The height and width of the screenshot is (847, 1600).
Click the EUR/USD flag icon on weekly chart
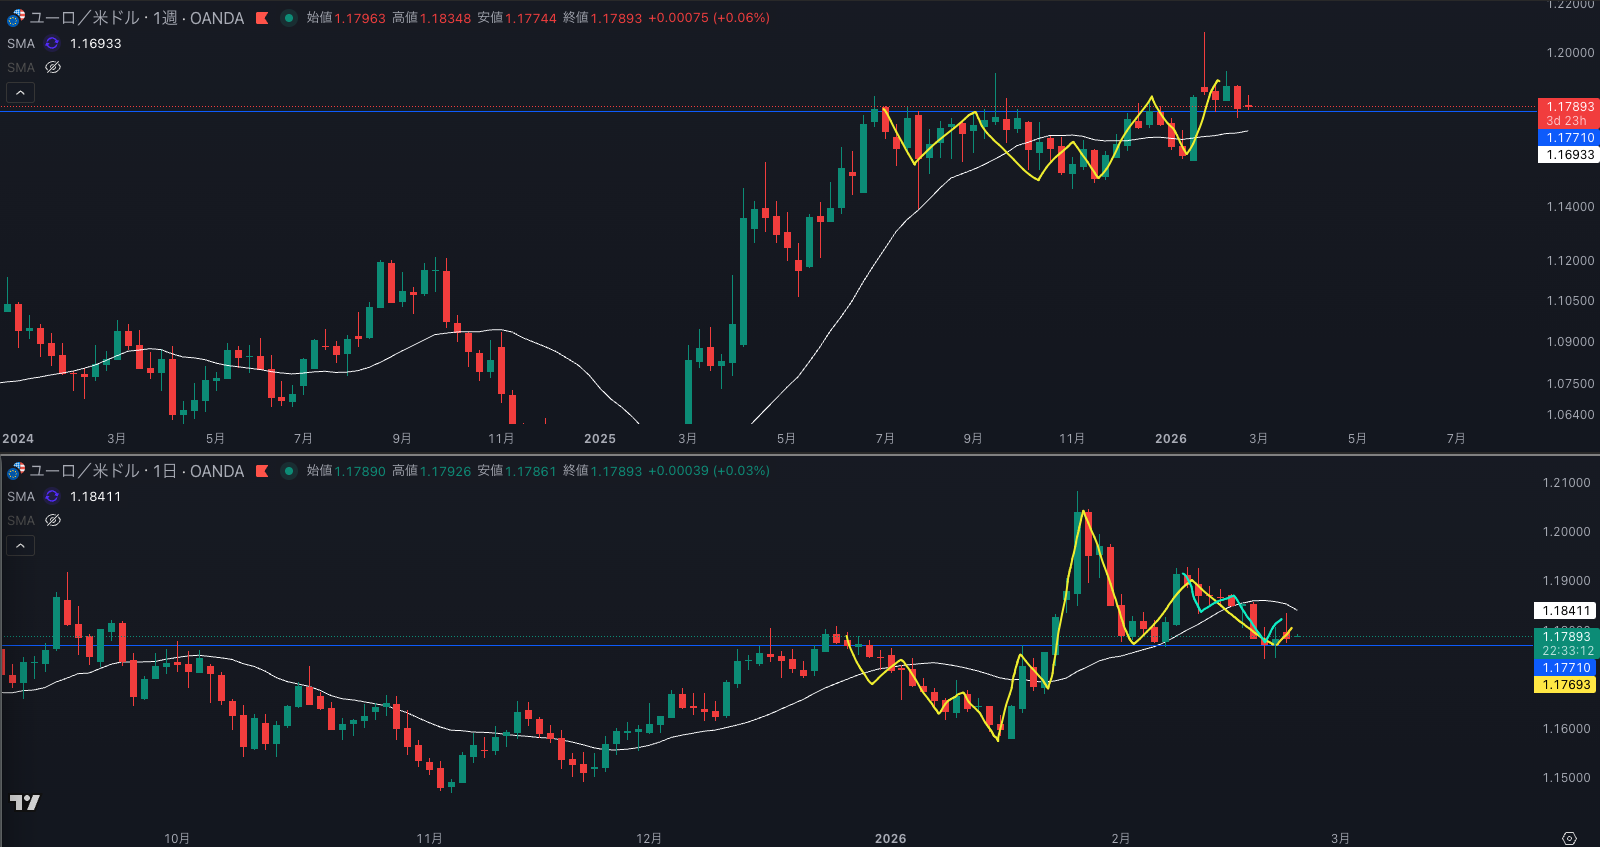[x=16, y=18]
